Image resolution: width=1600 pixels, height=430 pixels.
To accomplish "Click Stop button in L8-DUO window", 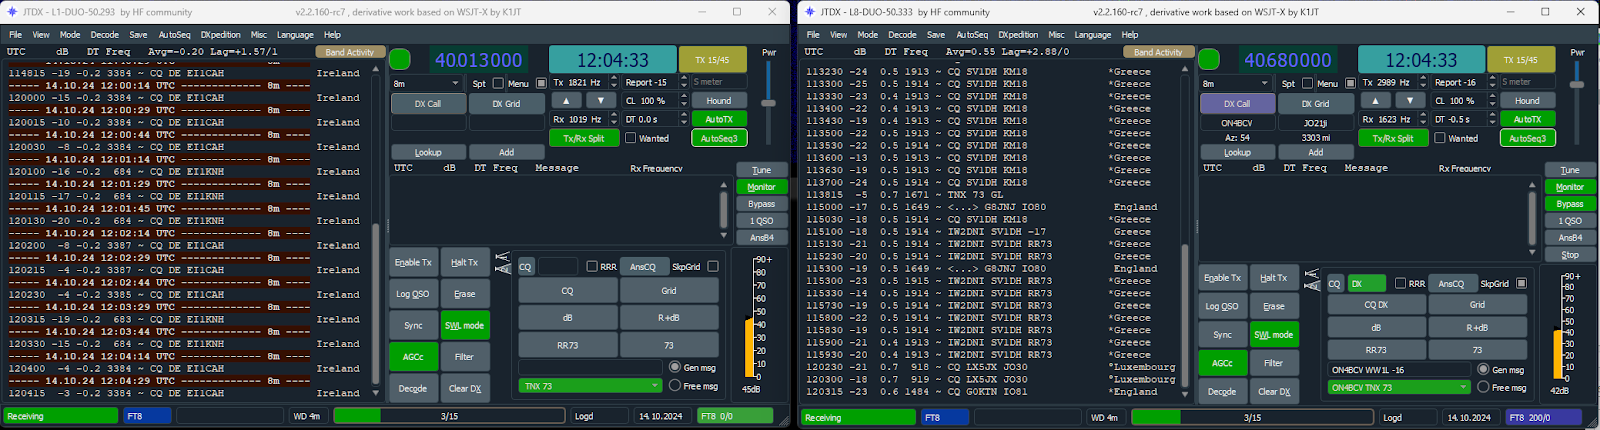I will click(x=1569, y=255).
